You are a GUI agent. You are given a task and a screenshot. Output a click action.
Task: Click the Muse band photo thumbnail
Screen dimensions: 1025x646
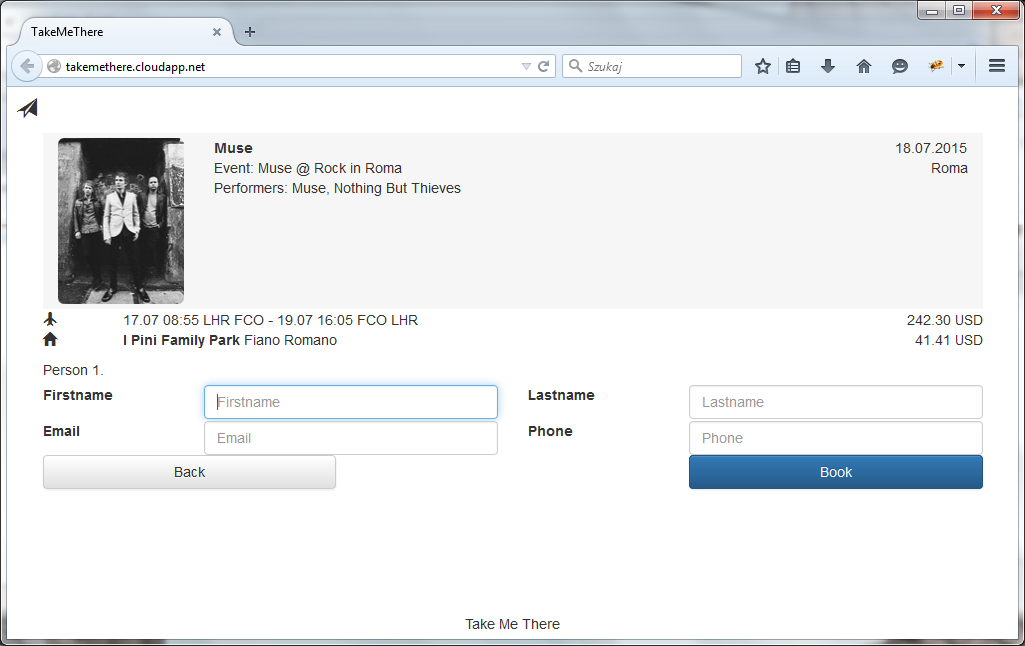point(121,221)
